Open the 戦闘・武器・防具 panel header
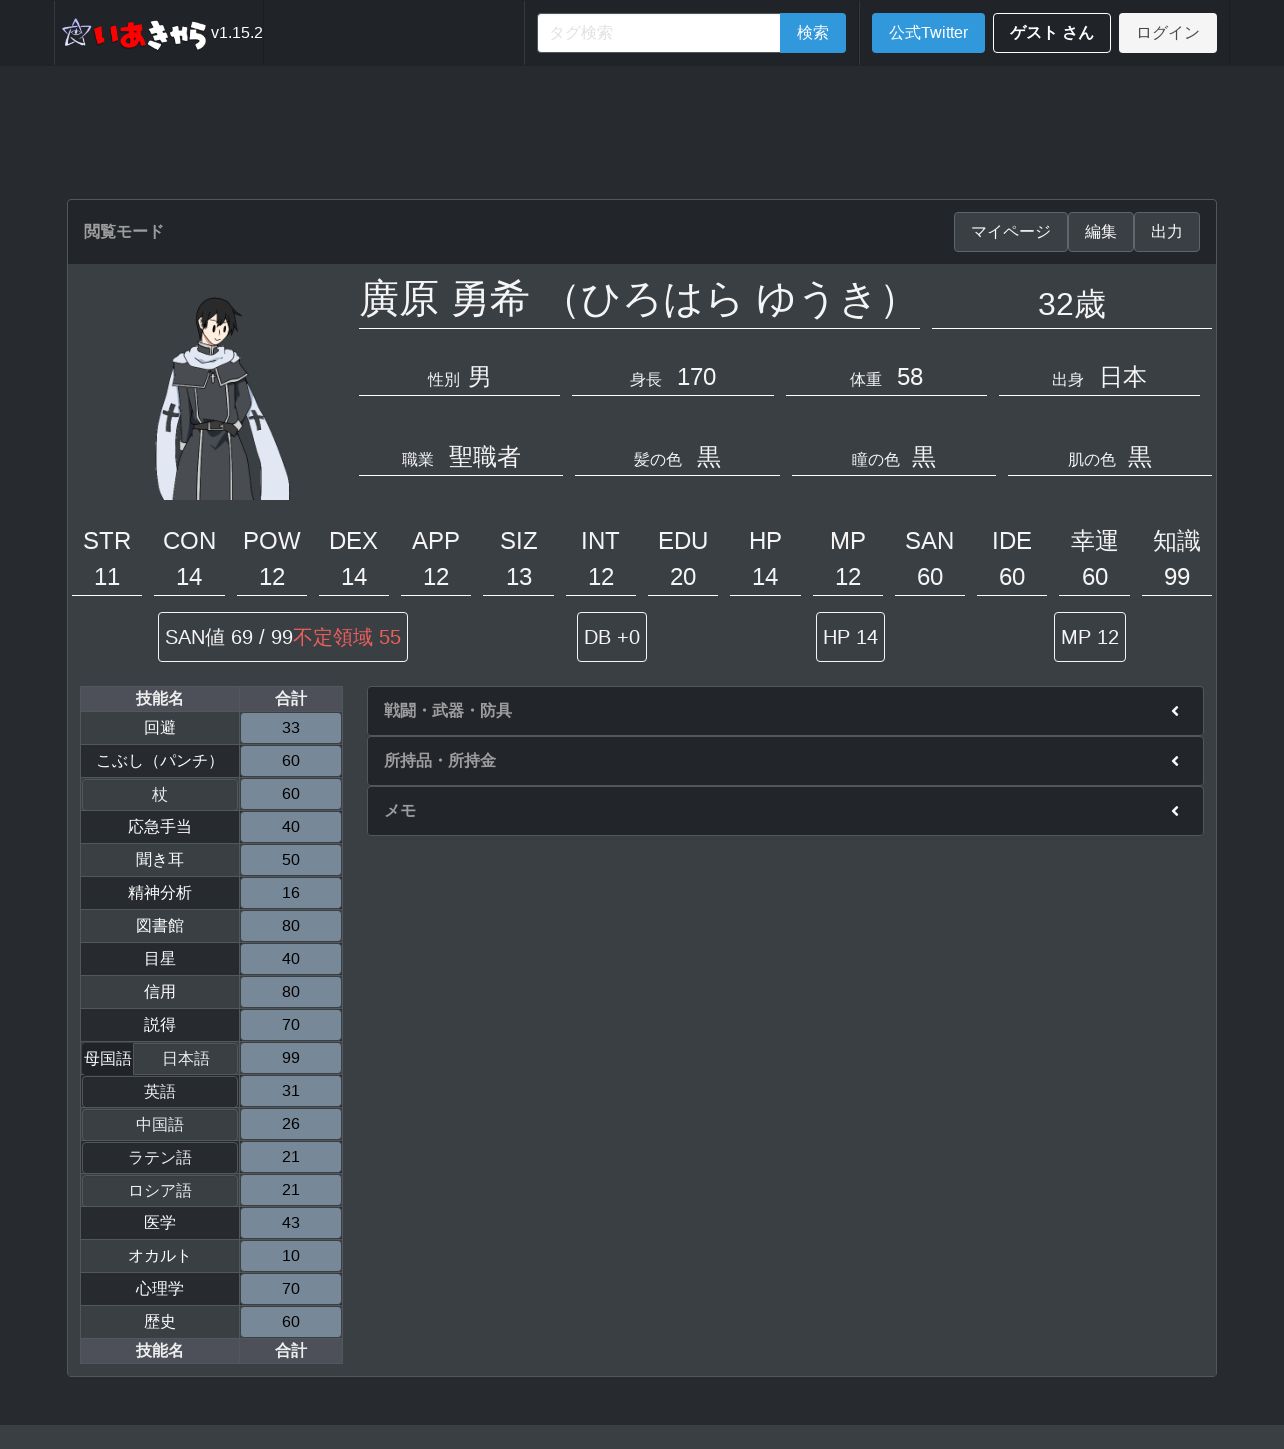This screenshot has width=1284, height=1449. coord(785,711)
